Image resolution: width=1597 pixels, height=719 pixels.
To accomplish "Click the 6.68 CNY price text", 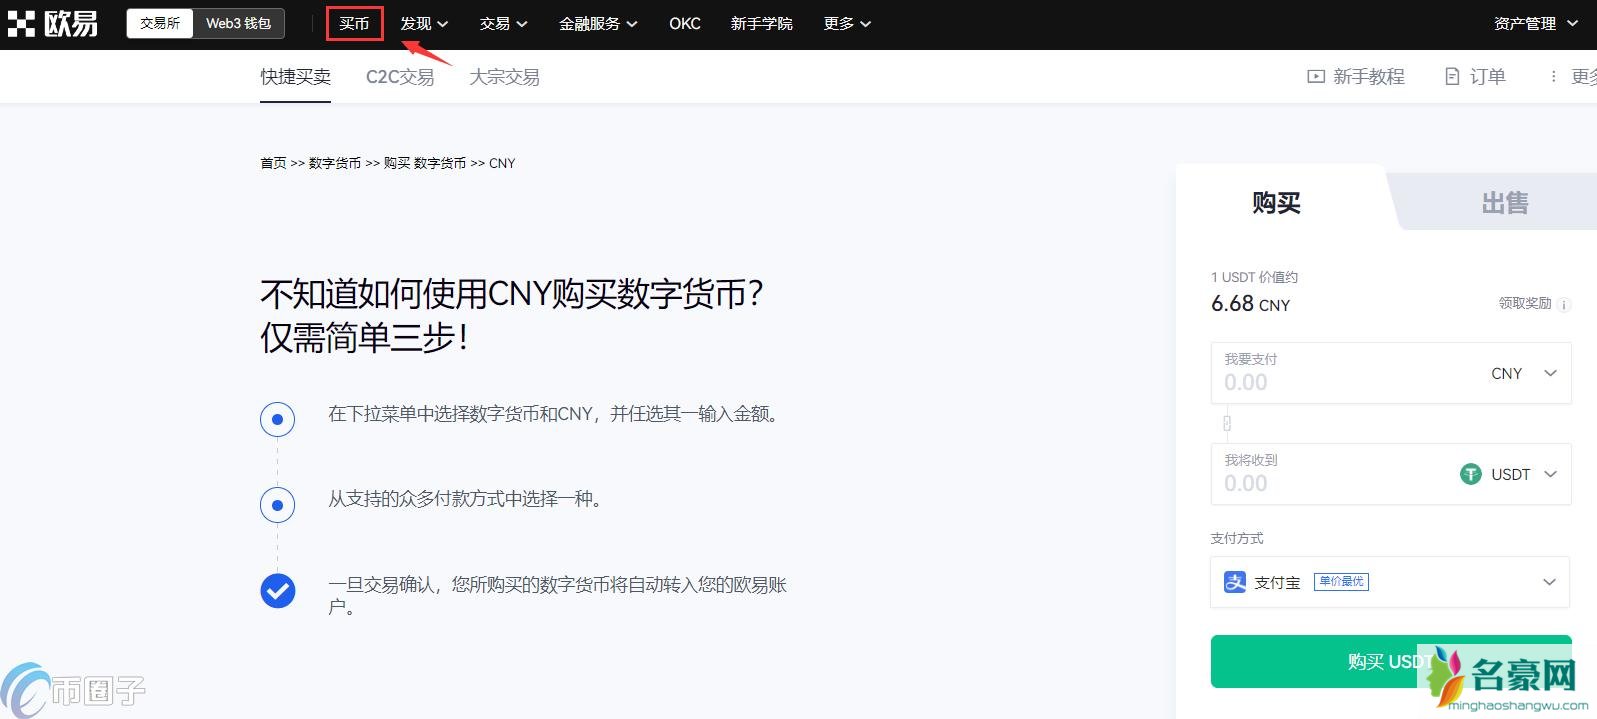I will point(1250,304).
